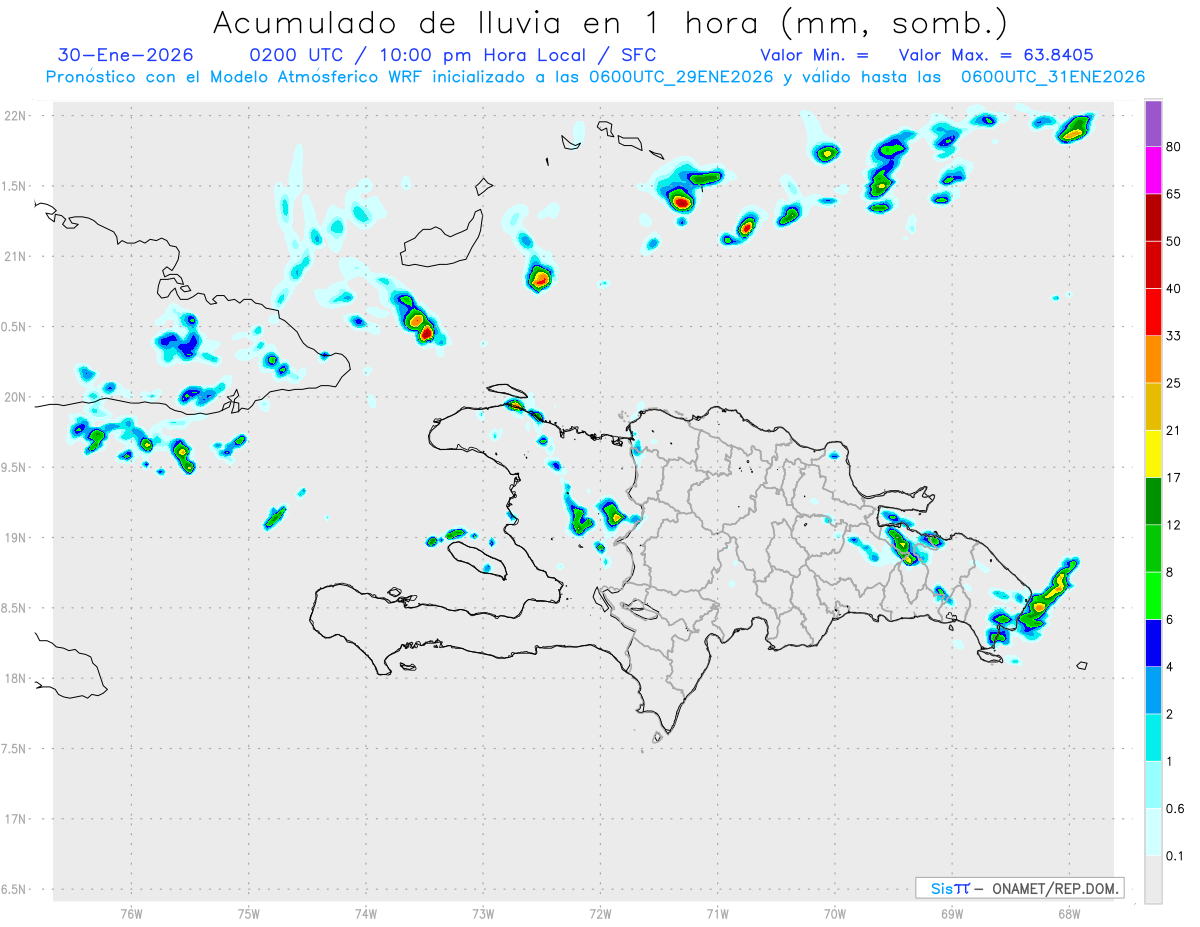Viewport: 1200px width, 927px height.
Task: Click the '68W' longitude label
Action: click(1069, 914)
